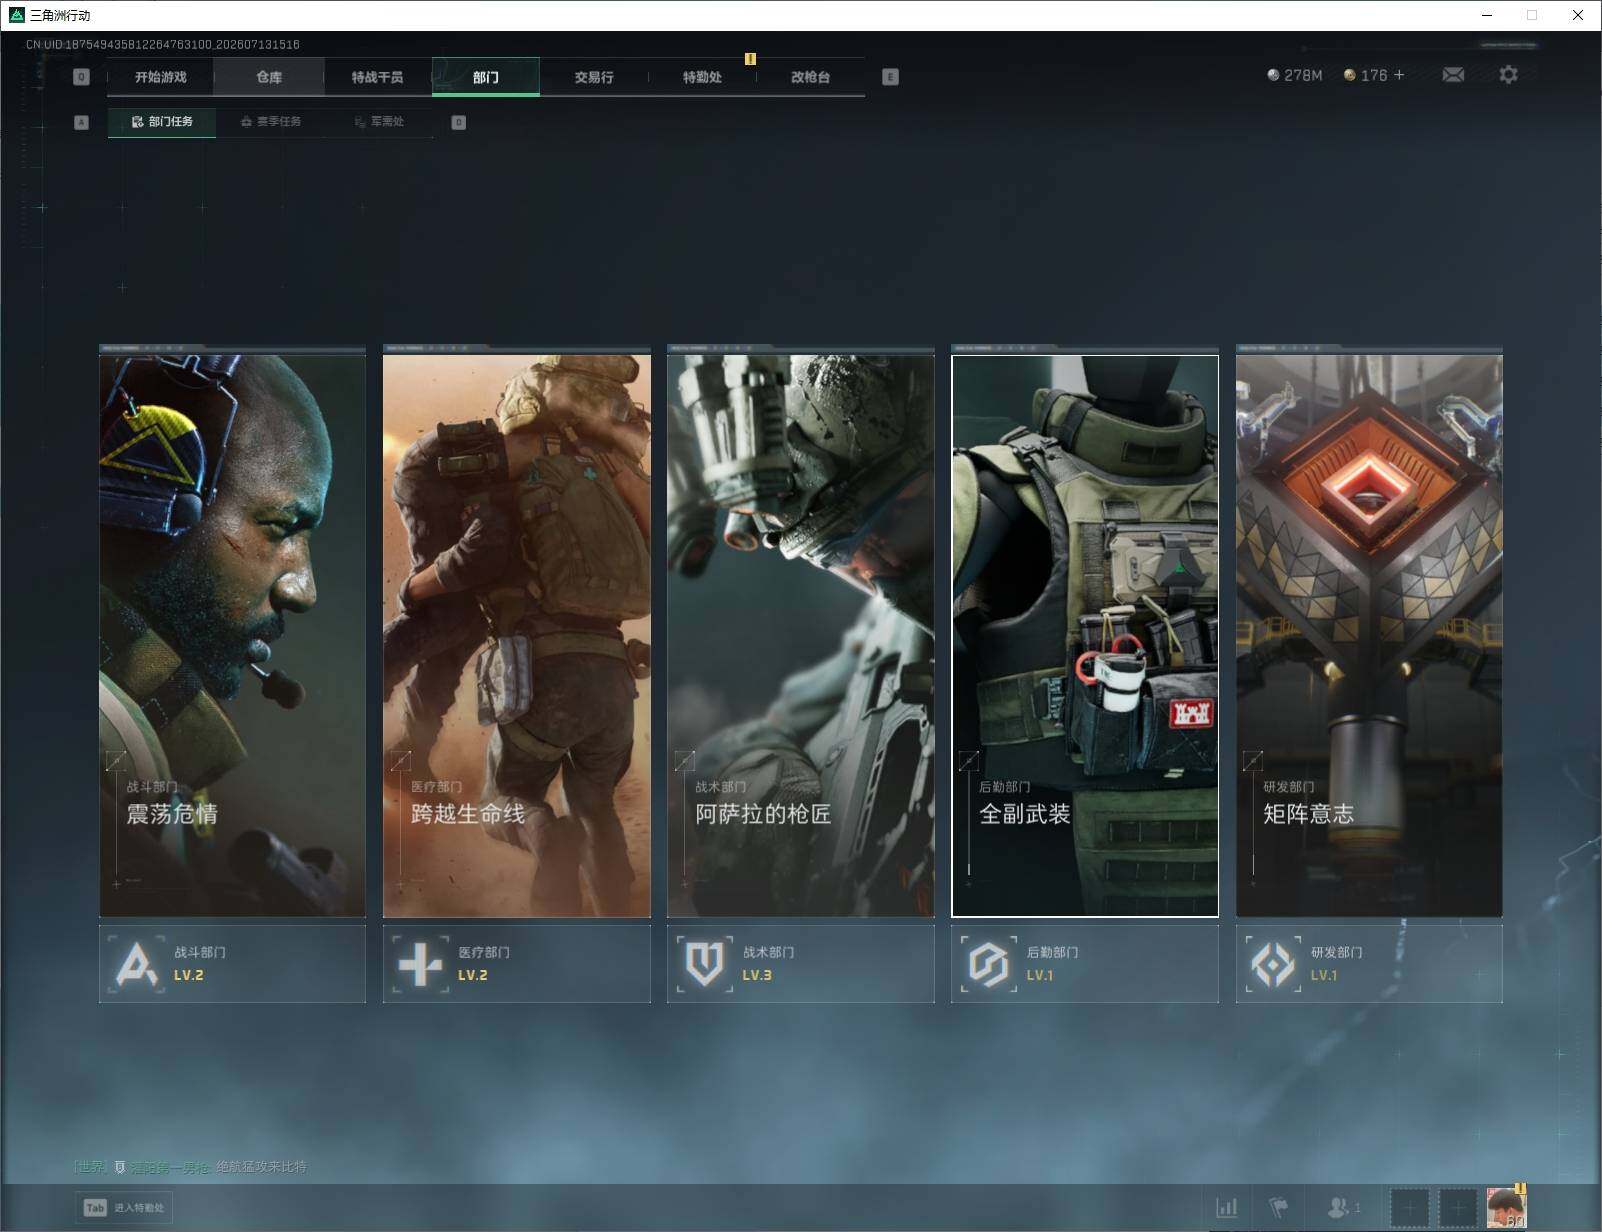The image size is (1602, 1232).
Task: Open the flag icon in bottom bar
Action: [x=1278, y=1208]
